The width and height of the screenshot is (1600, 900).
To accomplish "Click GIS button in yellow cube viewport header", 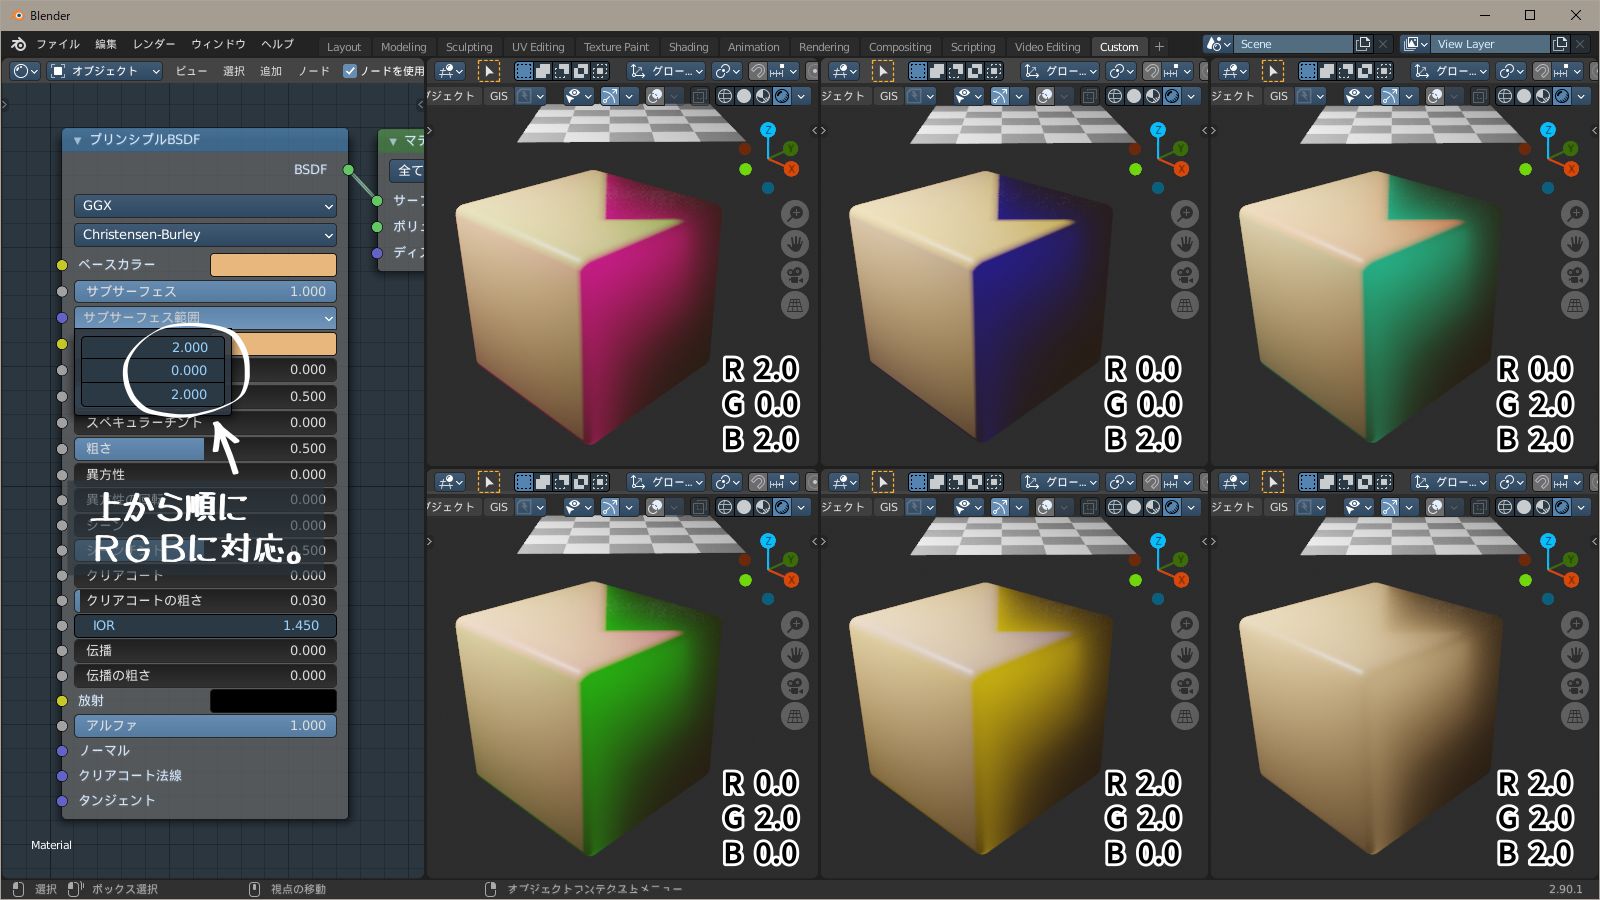I will (x=889, y=507).
